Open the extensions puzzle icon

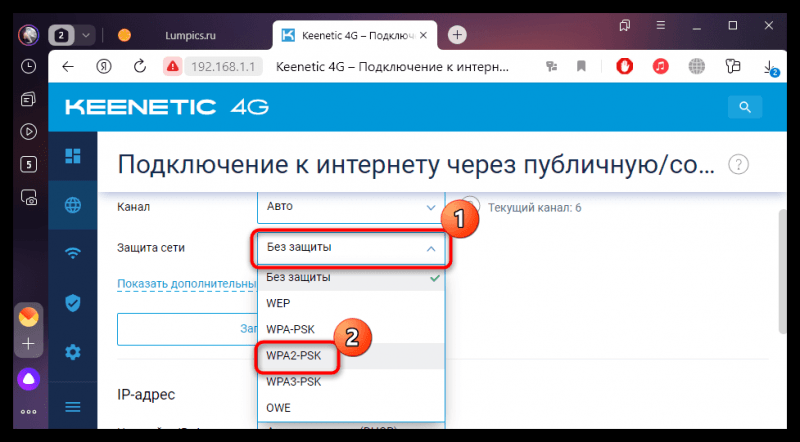(x=733, y=66)
